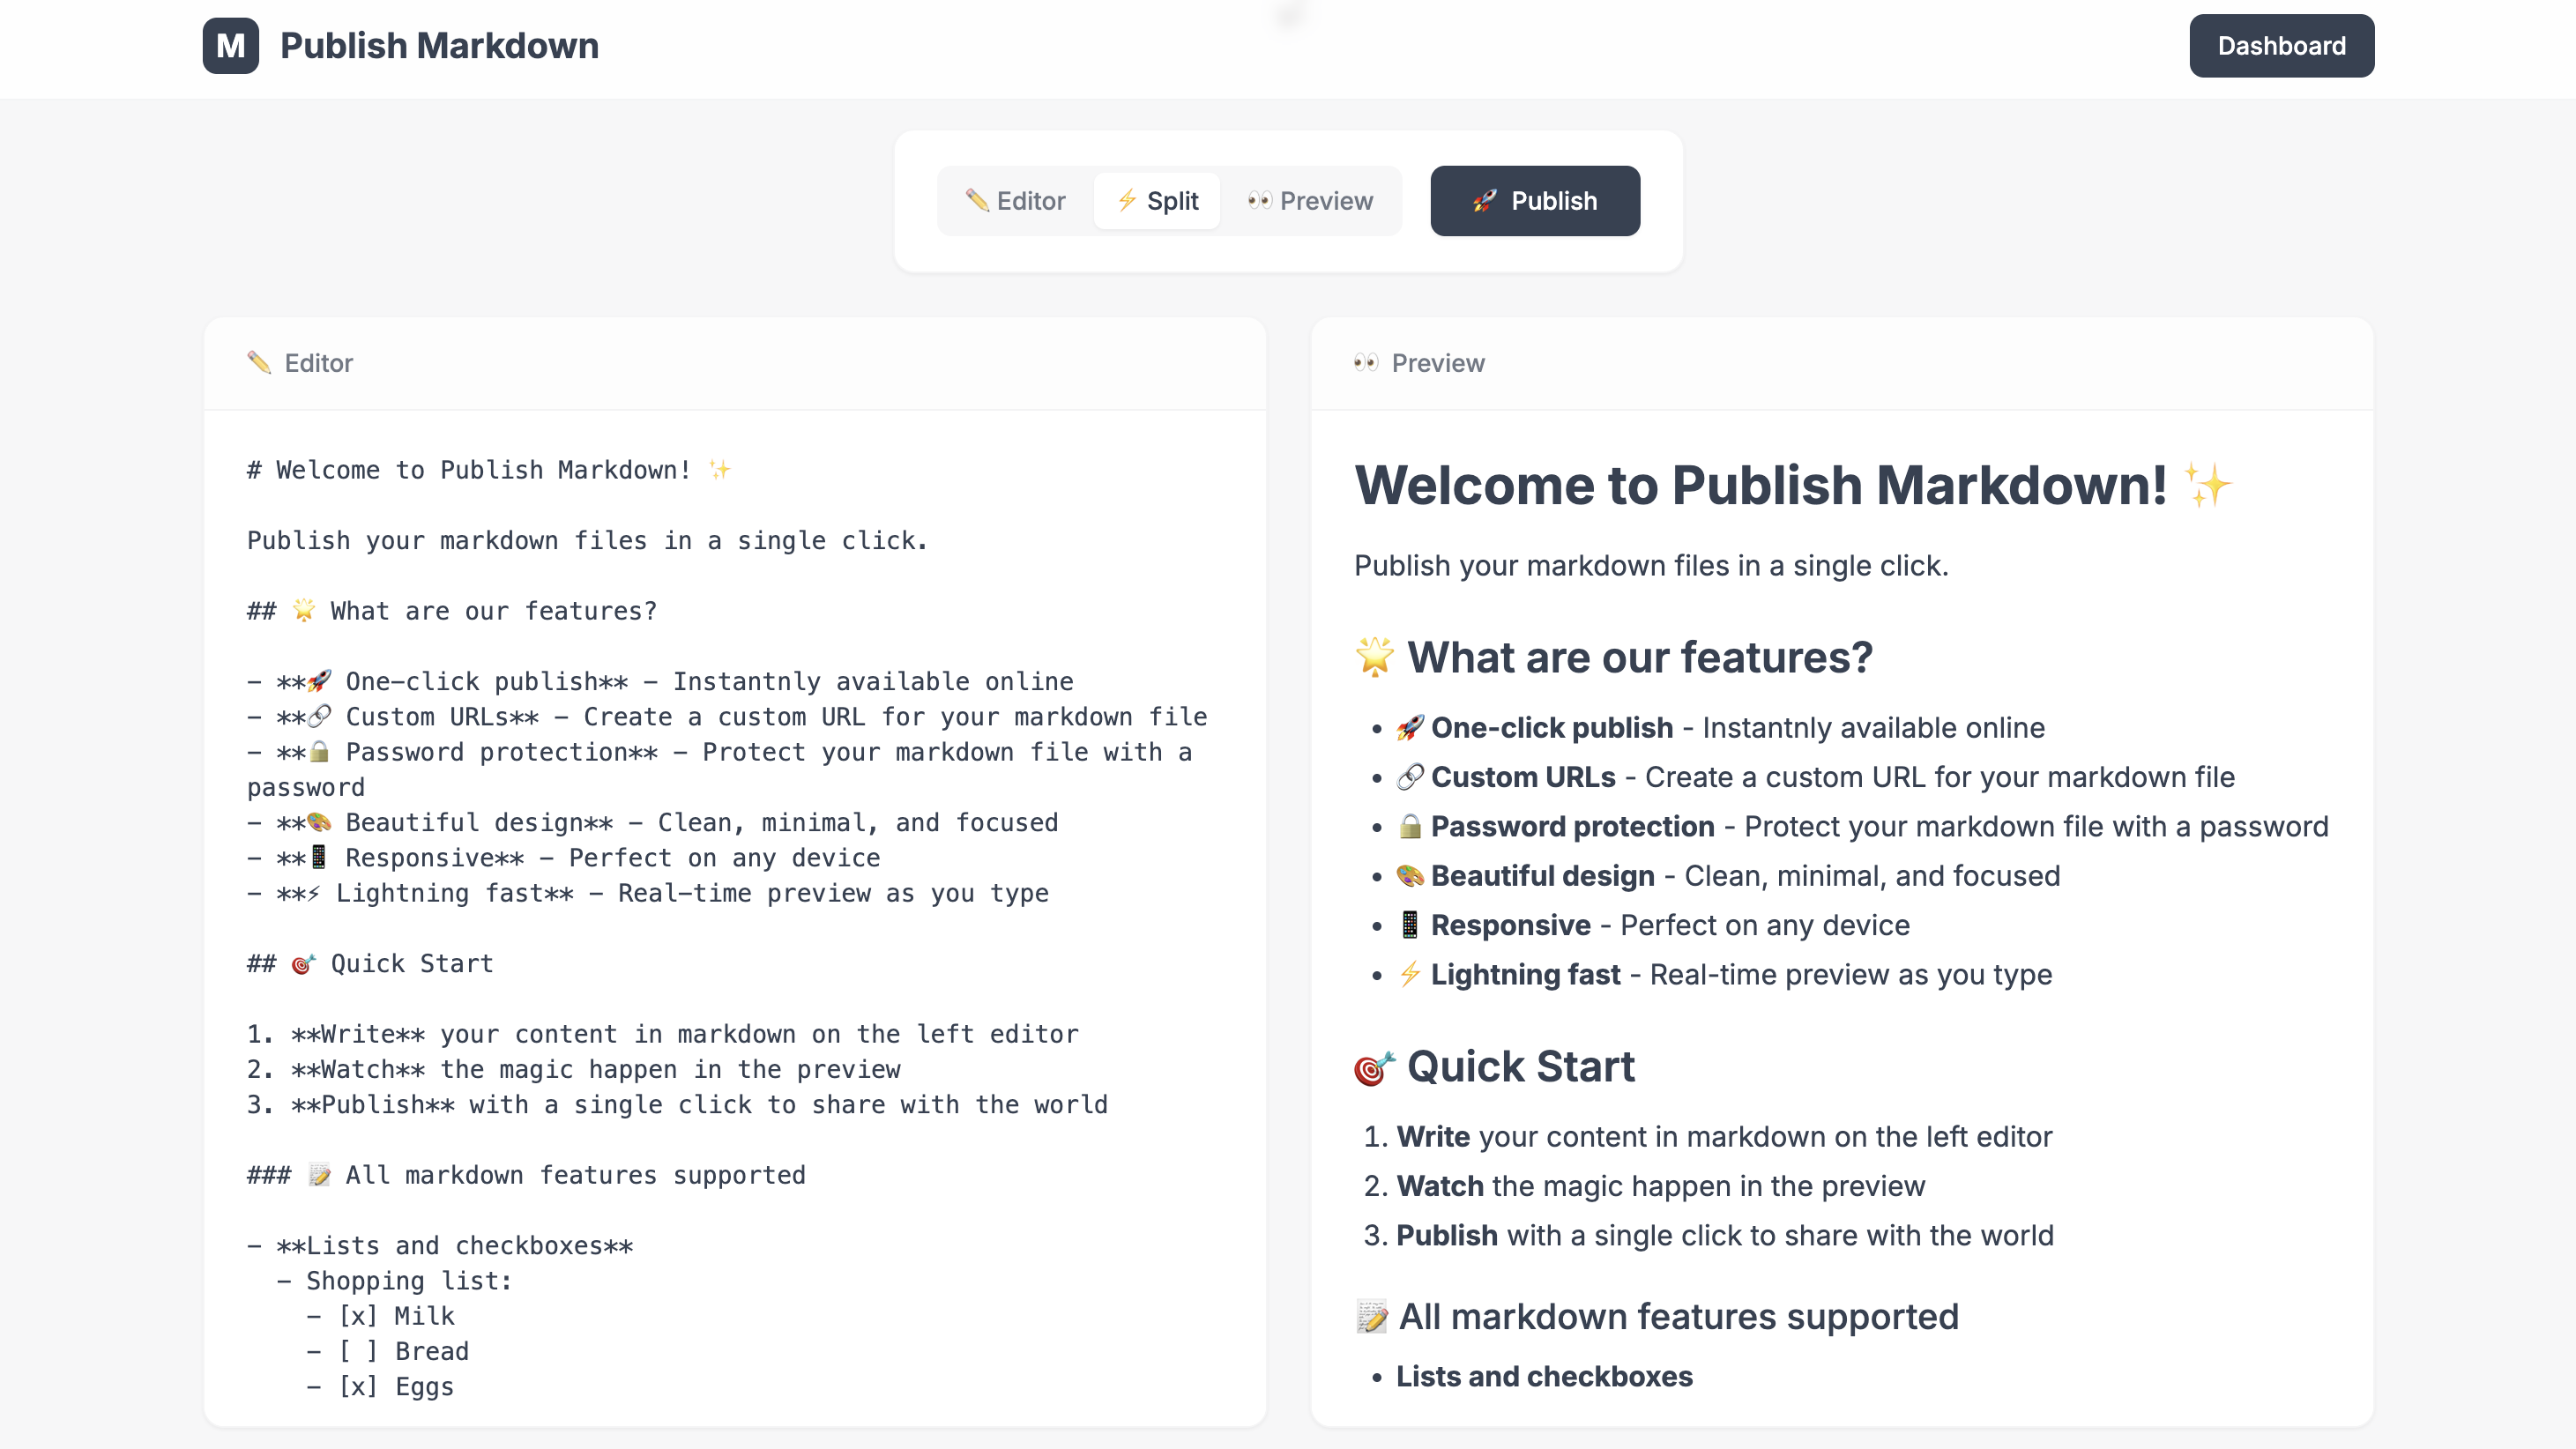Click the memo emoji beside All markdown features
The height and width of the screenshot is (1449, 2576).
[1372, 1317]
